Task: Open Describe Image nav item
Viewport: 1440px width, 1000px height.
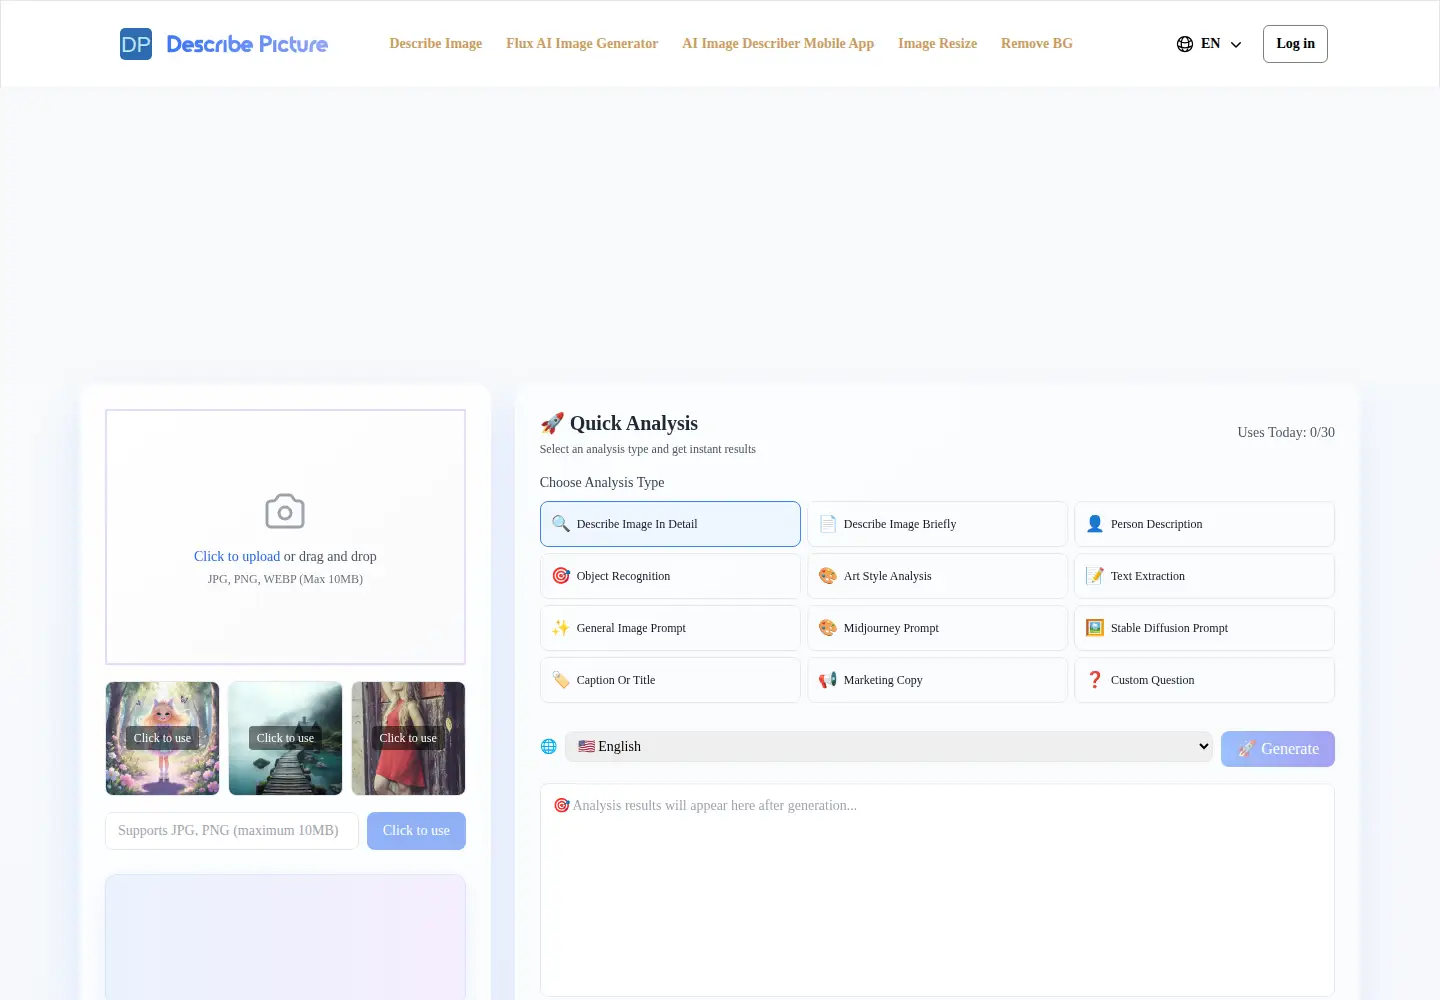Action: click(436, 44)
